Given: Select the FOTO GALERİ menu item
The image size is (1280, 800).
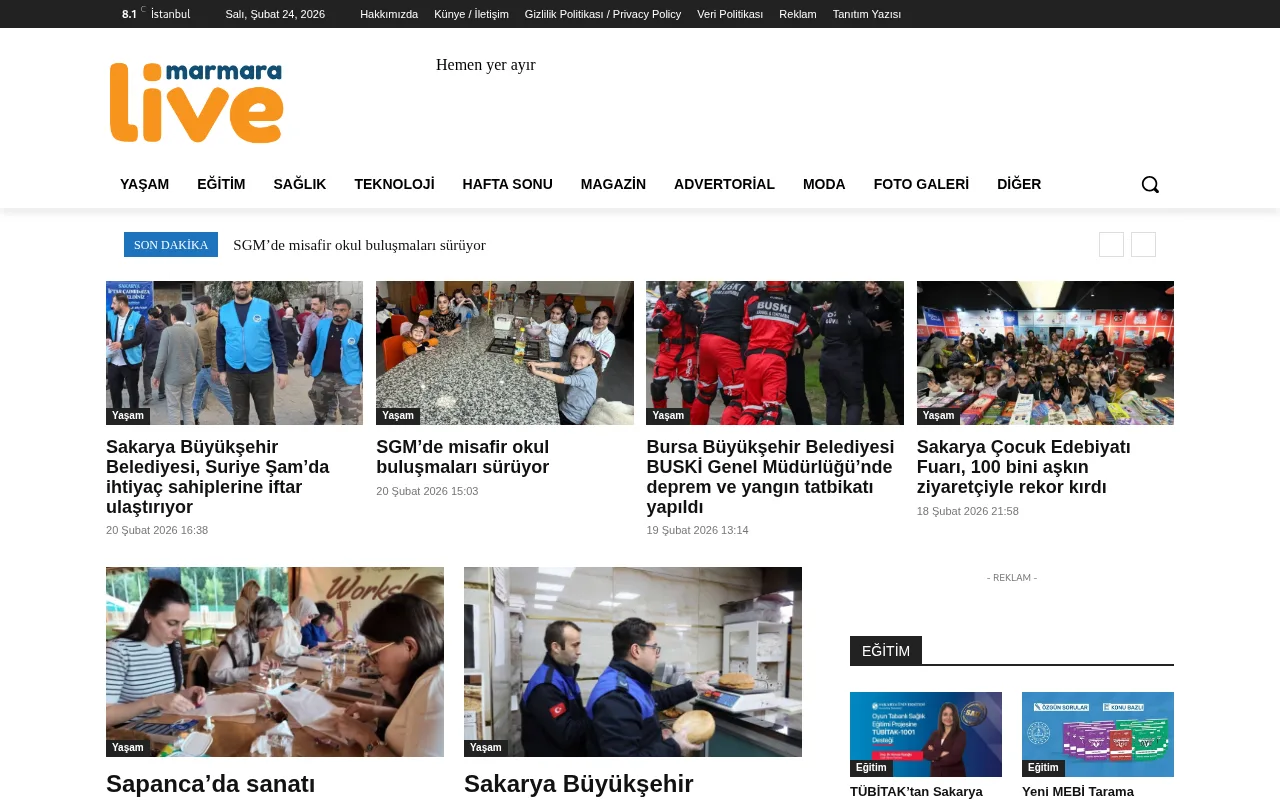Looking at the screenshot, I should (x=921, y=184).
